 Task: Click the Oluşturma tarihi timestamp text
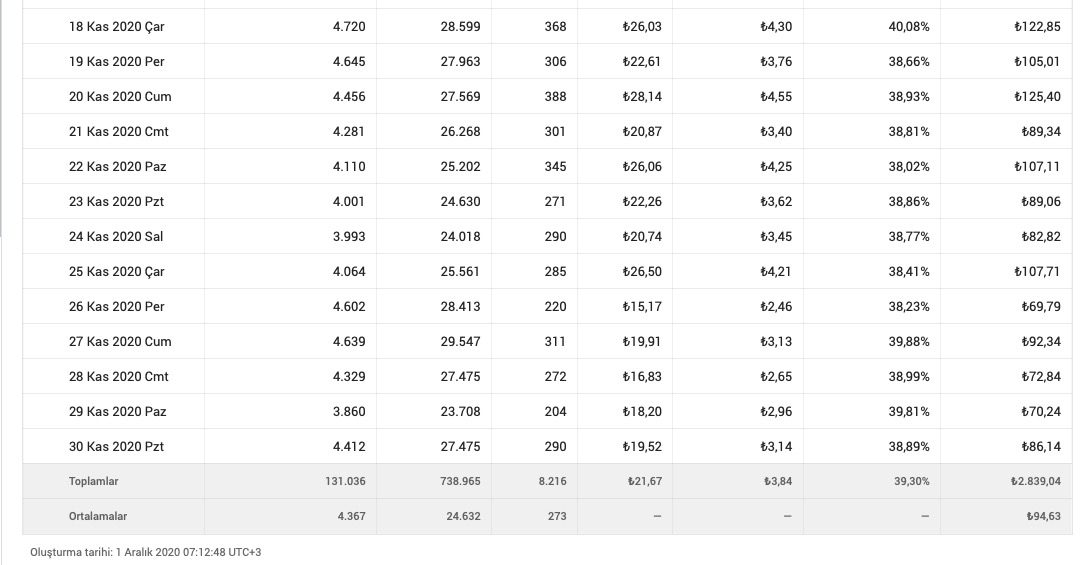tap(145, 552)
